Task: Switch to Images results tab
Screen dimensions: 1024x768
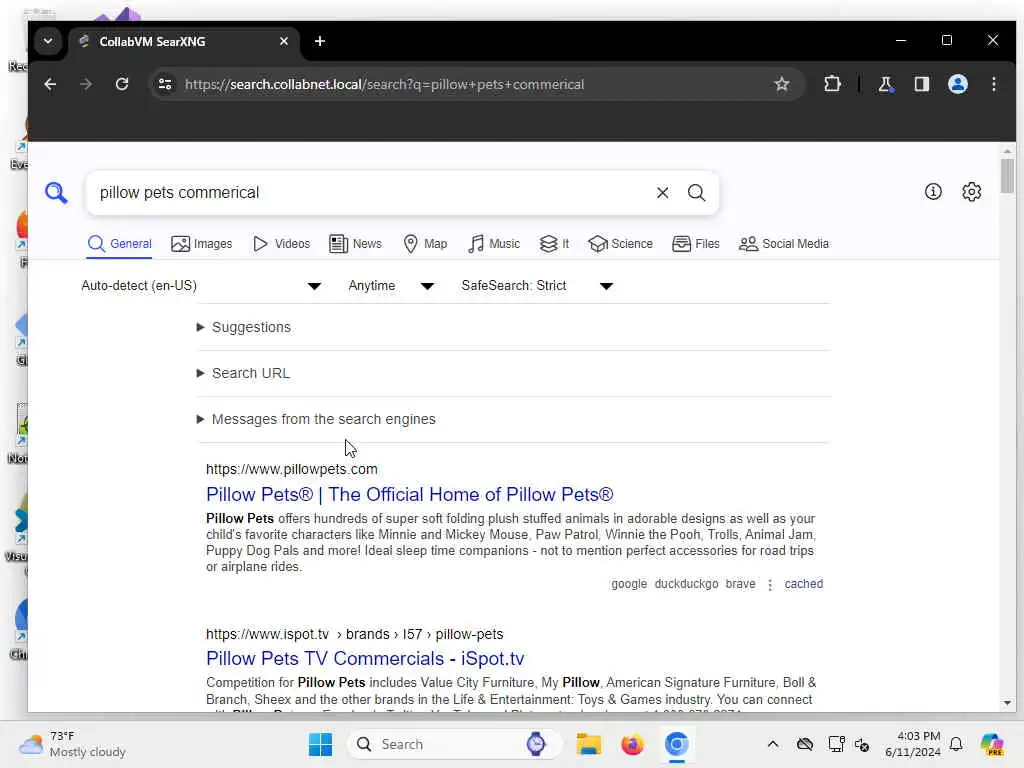Action: [201, 244]
